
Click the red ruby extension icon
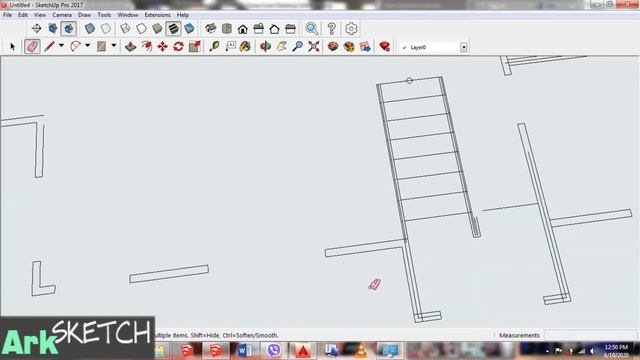pos(384,46)
